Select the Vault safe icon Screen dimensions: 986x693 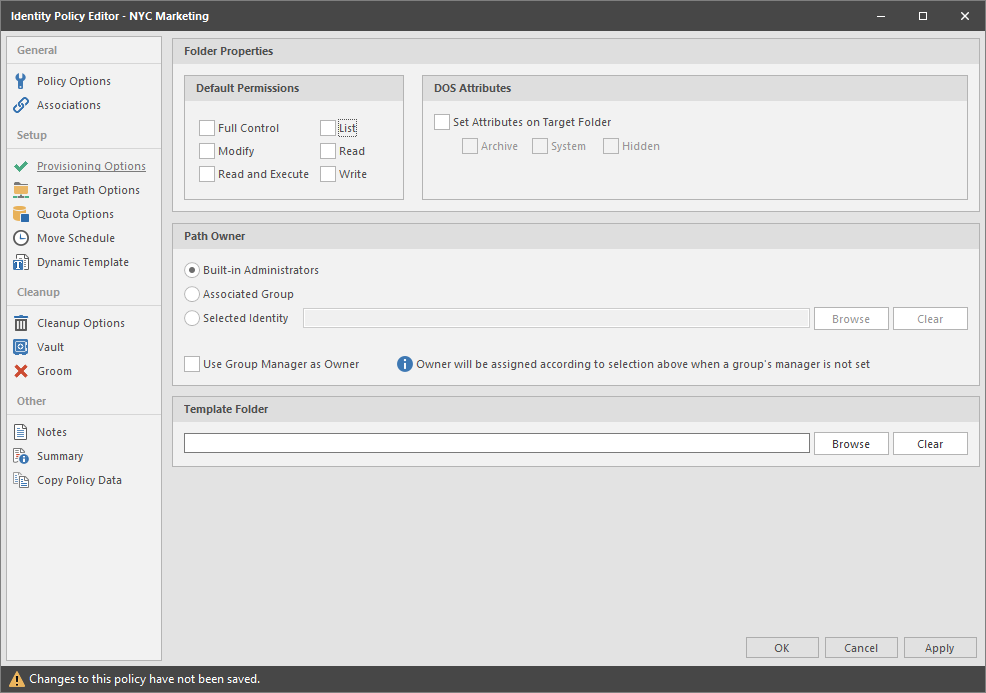click(20, 347)
